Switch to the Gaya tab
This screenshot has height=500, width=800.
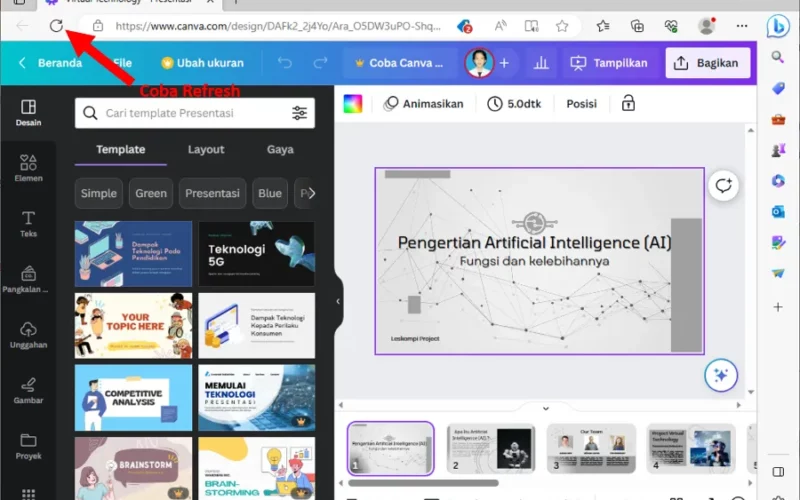[x=280, y=149]
